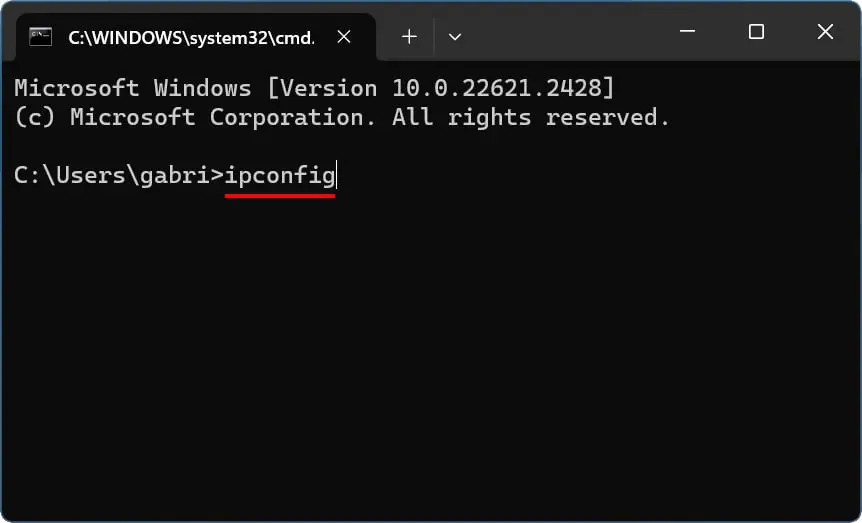Click the "(c)" copyright symbol text
Screen dimensions: 862x523
point(35,117)
